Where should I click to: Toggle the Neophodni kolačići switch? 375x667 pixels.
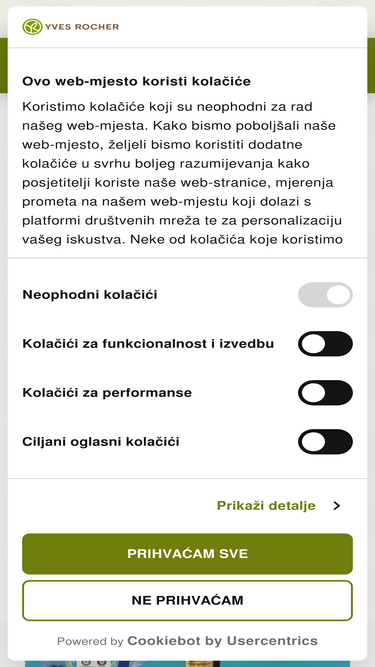[325, 294]
